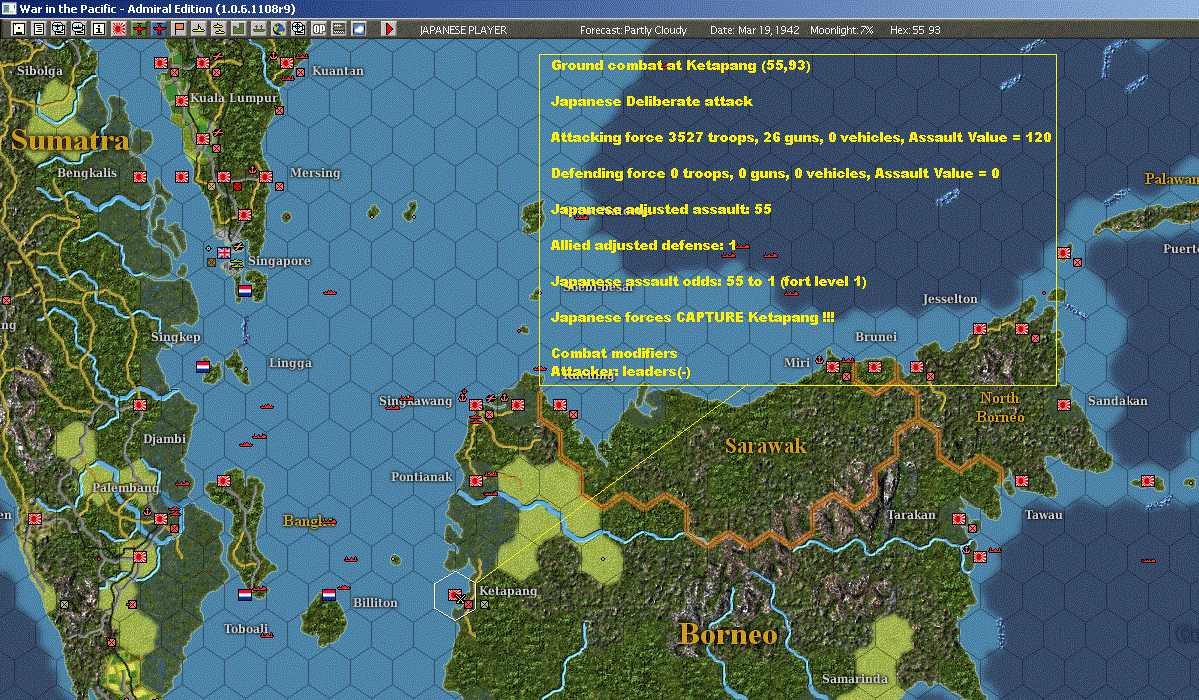The height and width of the screenshot is (700, 1199).
Task: Select the Japanese base at Jesselton
Action: click(980, 329)
